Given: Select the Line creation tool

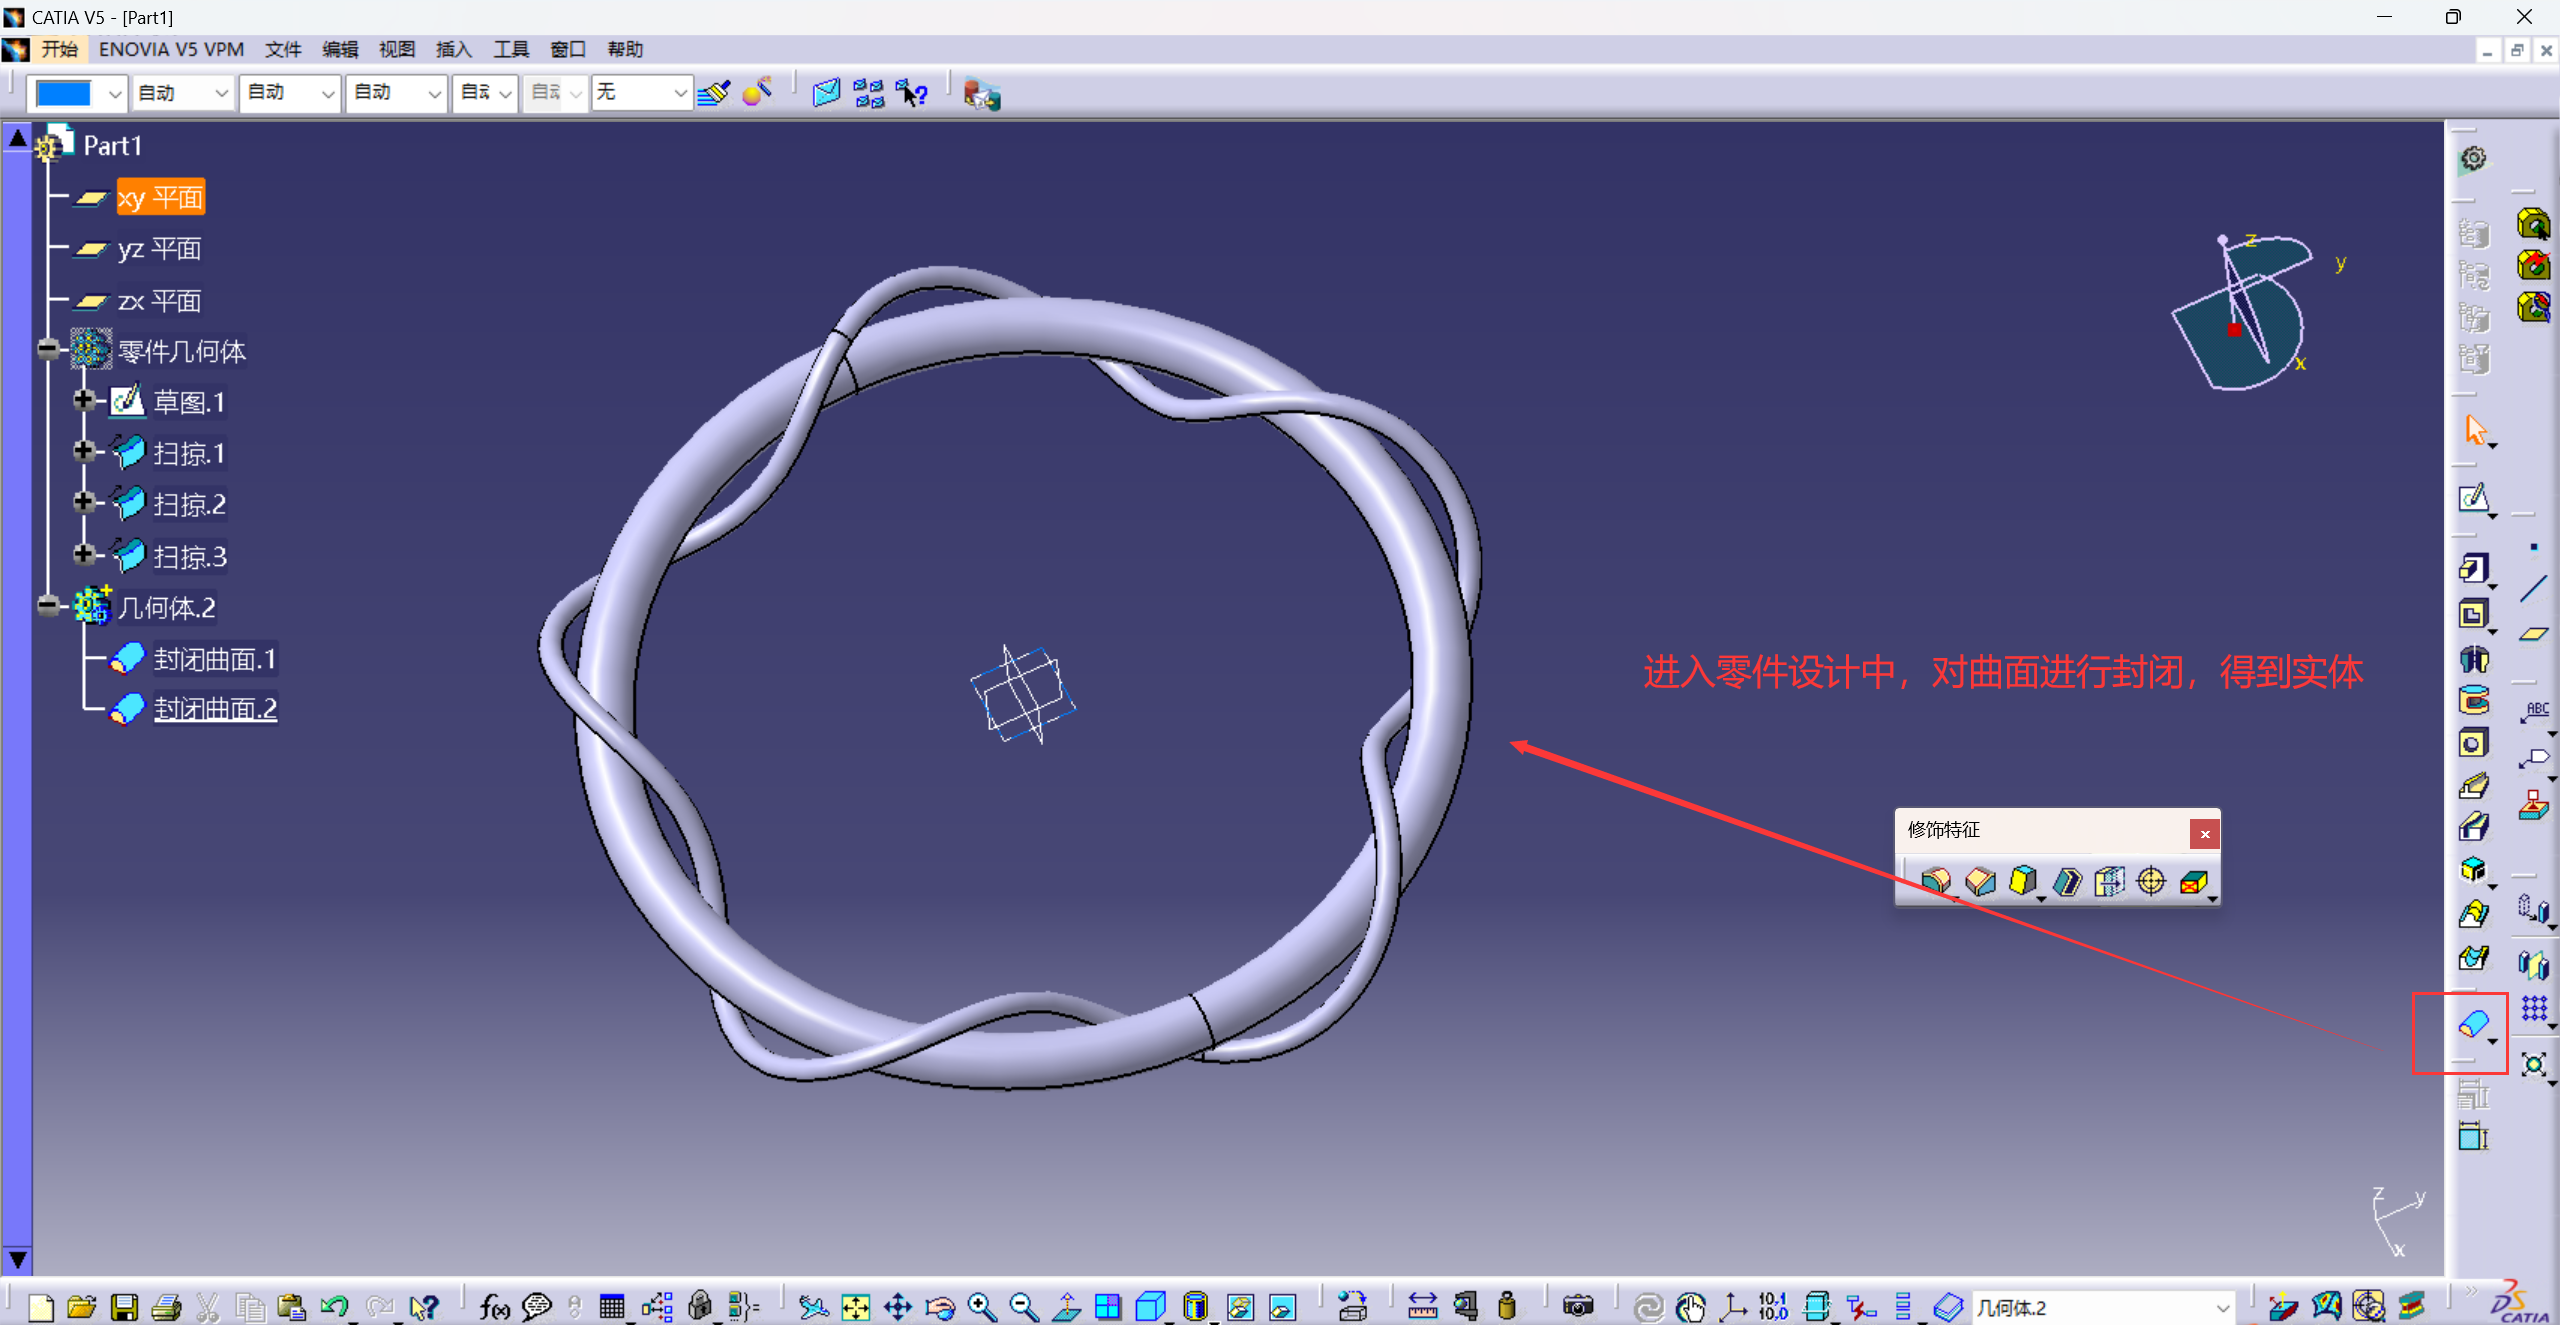Looking at the screenshot, I should [2534, 589].
